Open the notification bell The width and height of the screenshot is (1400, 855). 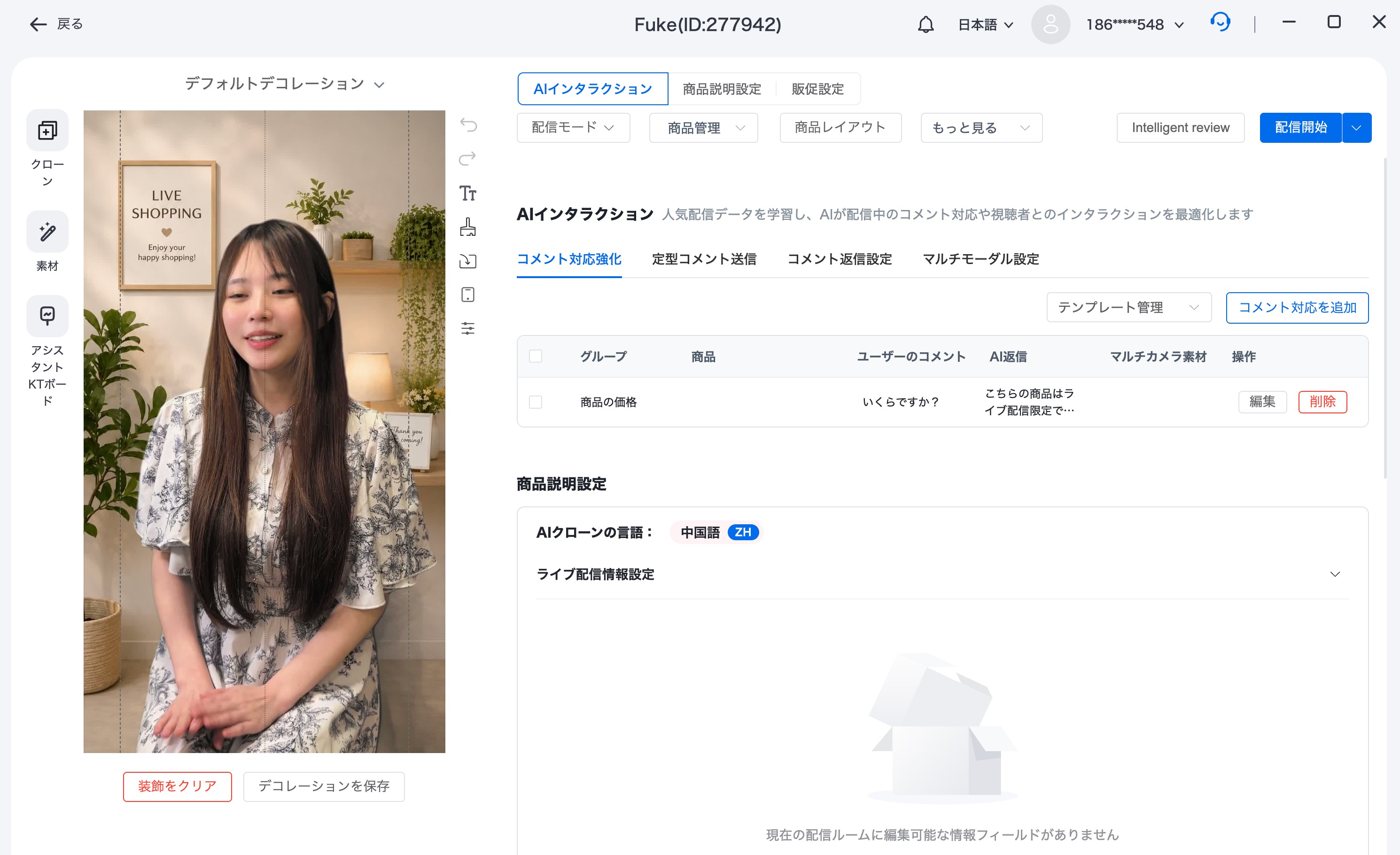tap(926, 25)
